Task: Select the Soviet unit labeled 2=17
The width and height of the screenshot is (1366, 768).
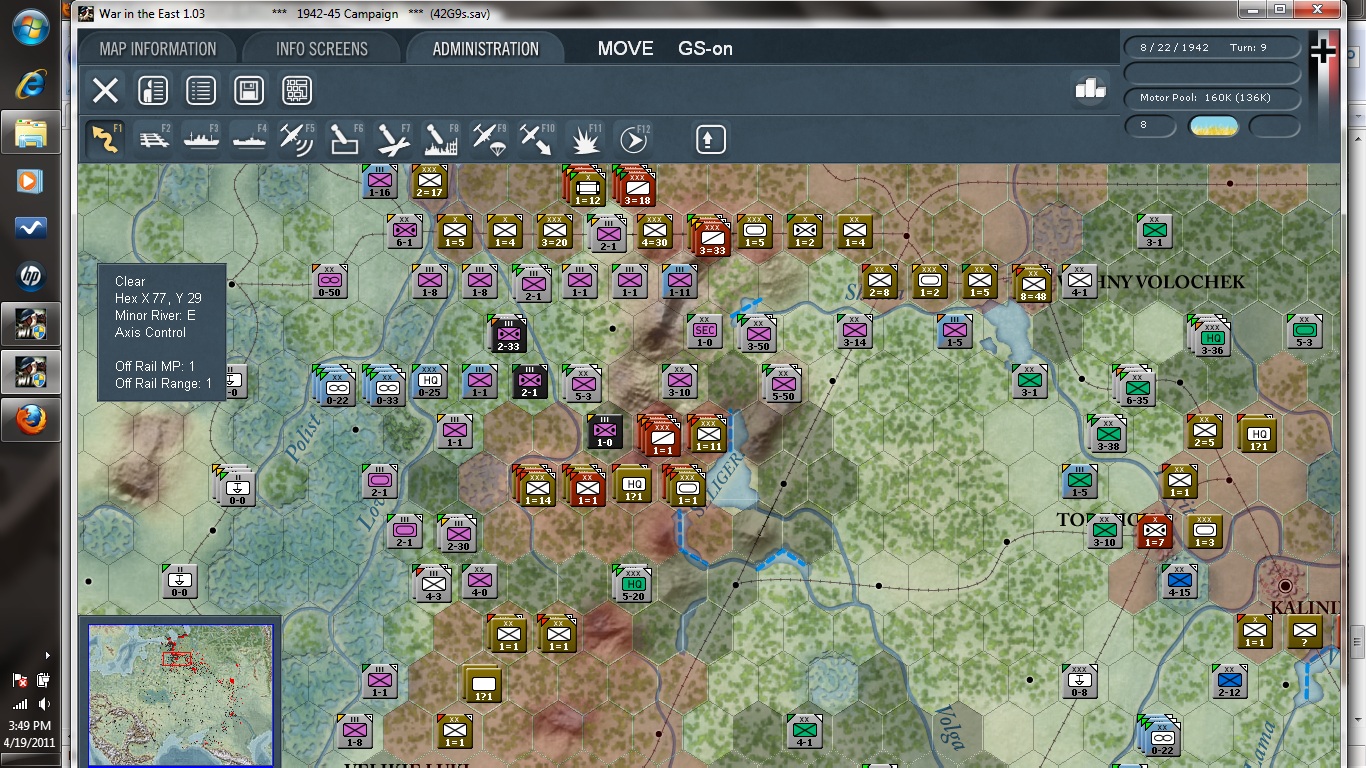Action: click(x=429, y=181)
